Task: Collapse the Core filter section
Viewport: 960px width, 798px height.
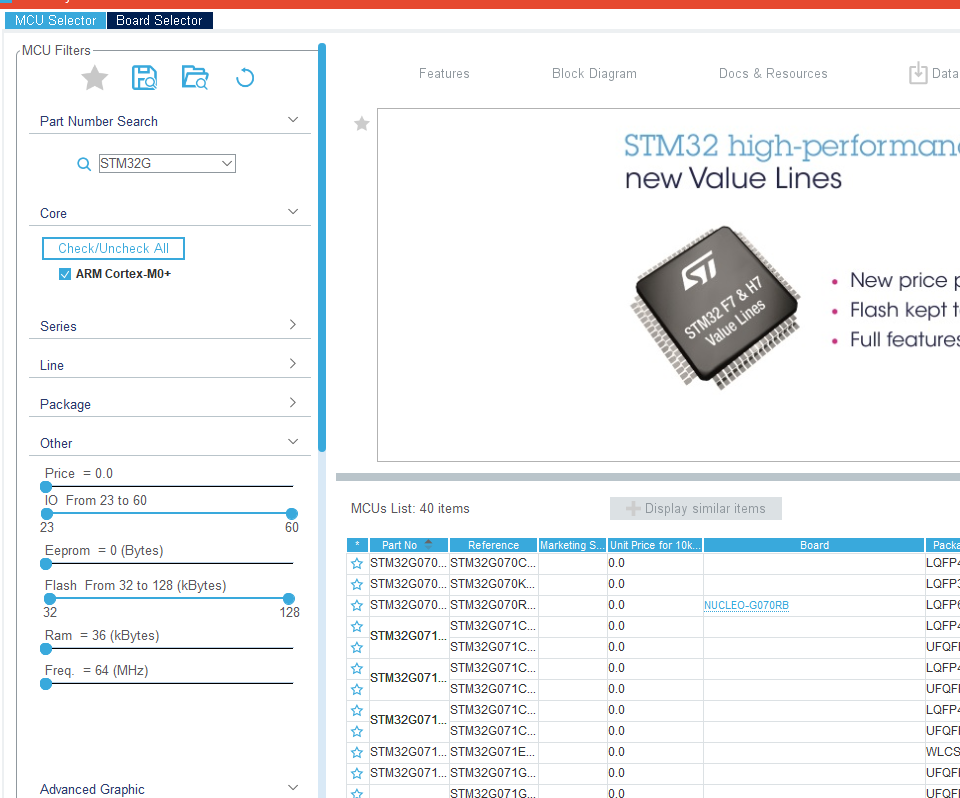Action: coord(293,211)
